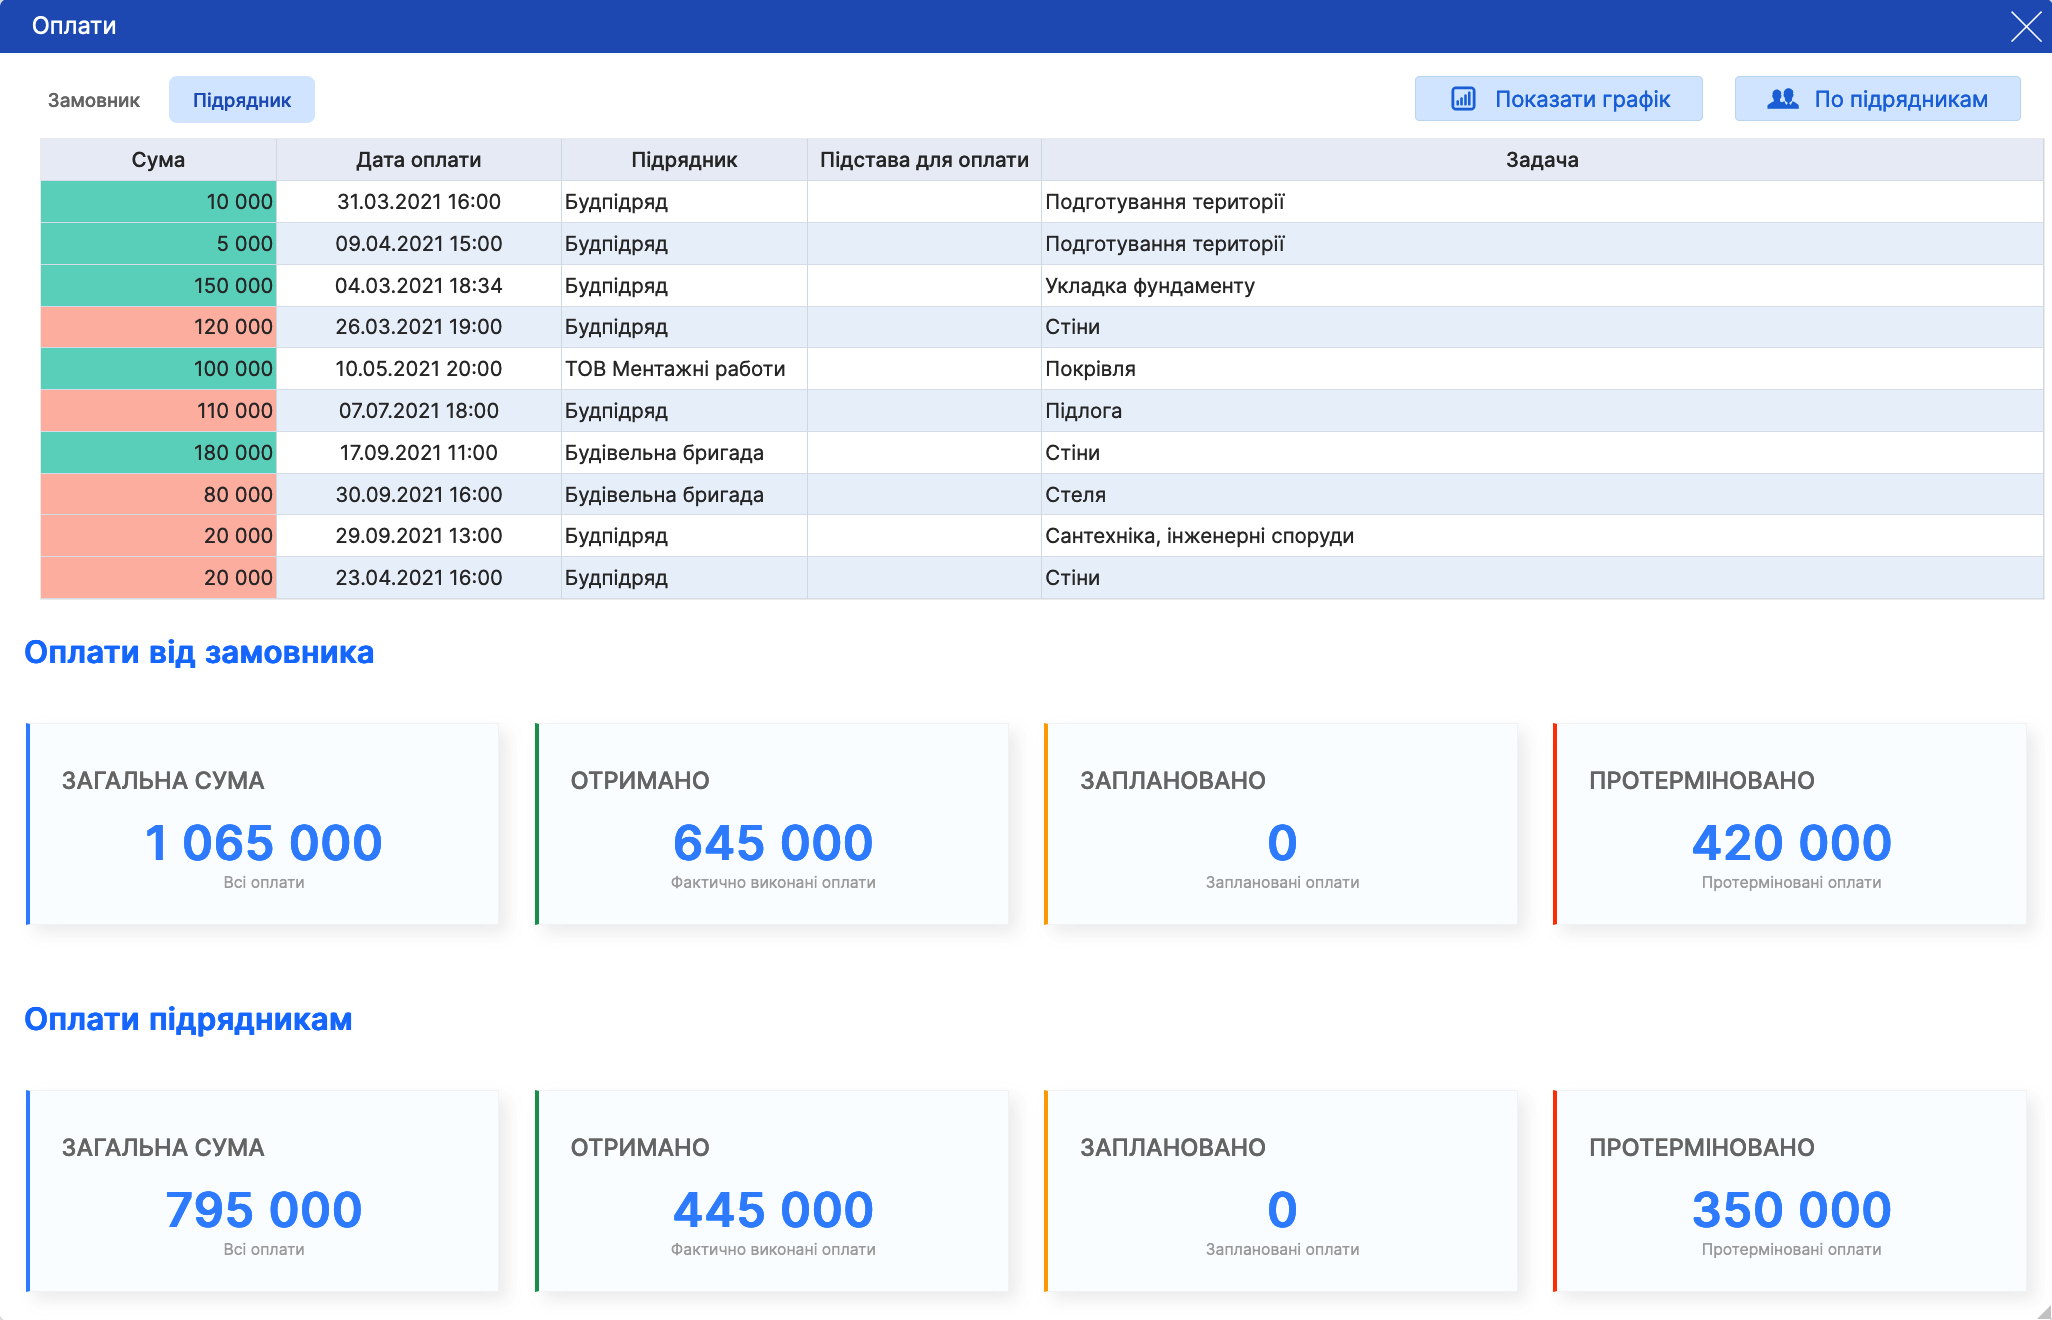This screenshot has height=1320, width=2052.
Task: Click the 795 000 contractor total
Action: [263, 1210]
